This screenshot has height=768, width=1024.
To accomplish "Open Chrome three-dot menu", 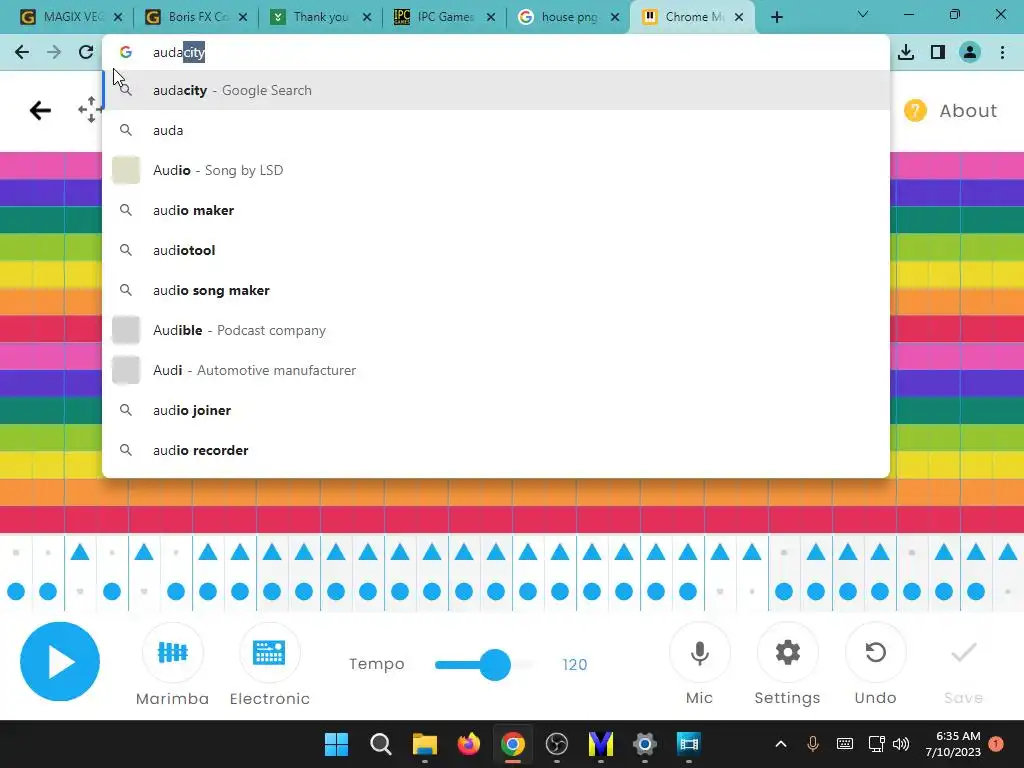I will pyautogui.click(x=1002, y=52).
